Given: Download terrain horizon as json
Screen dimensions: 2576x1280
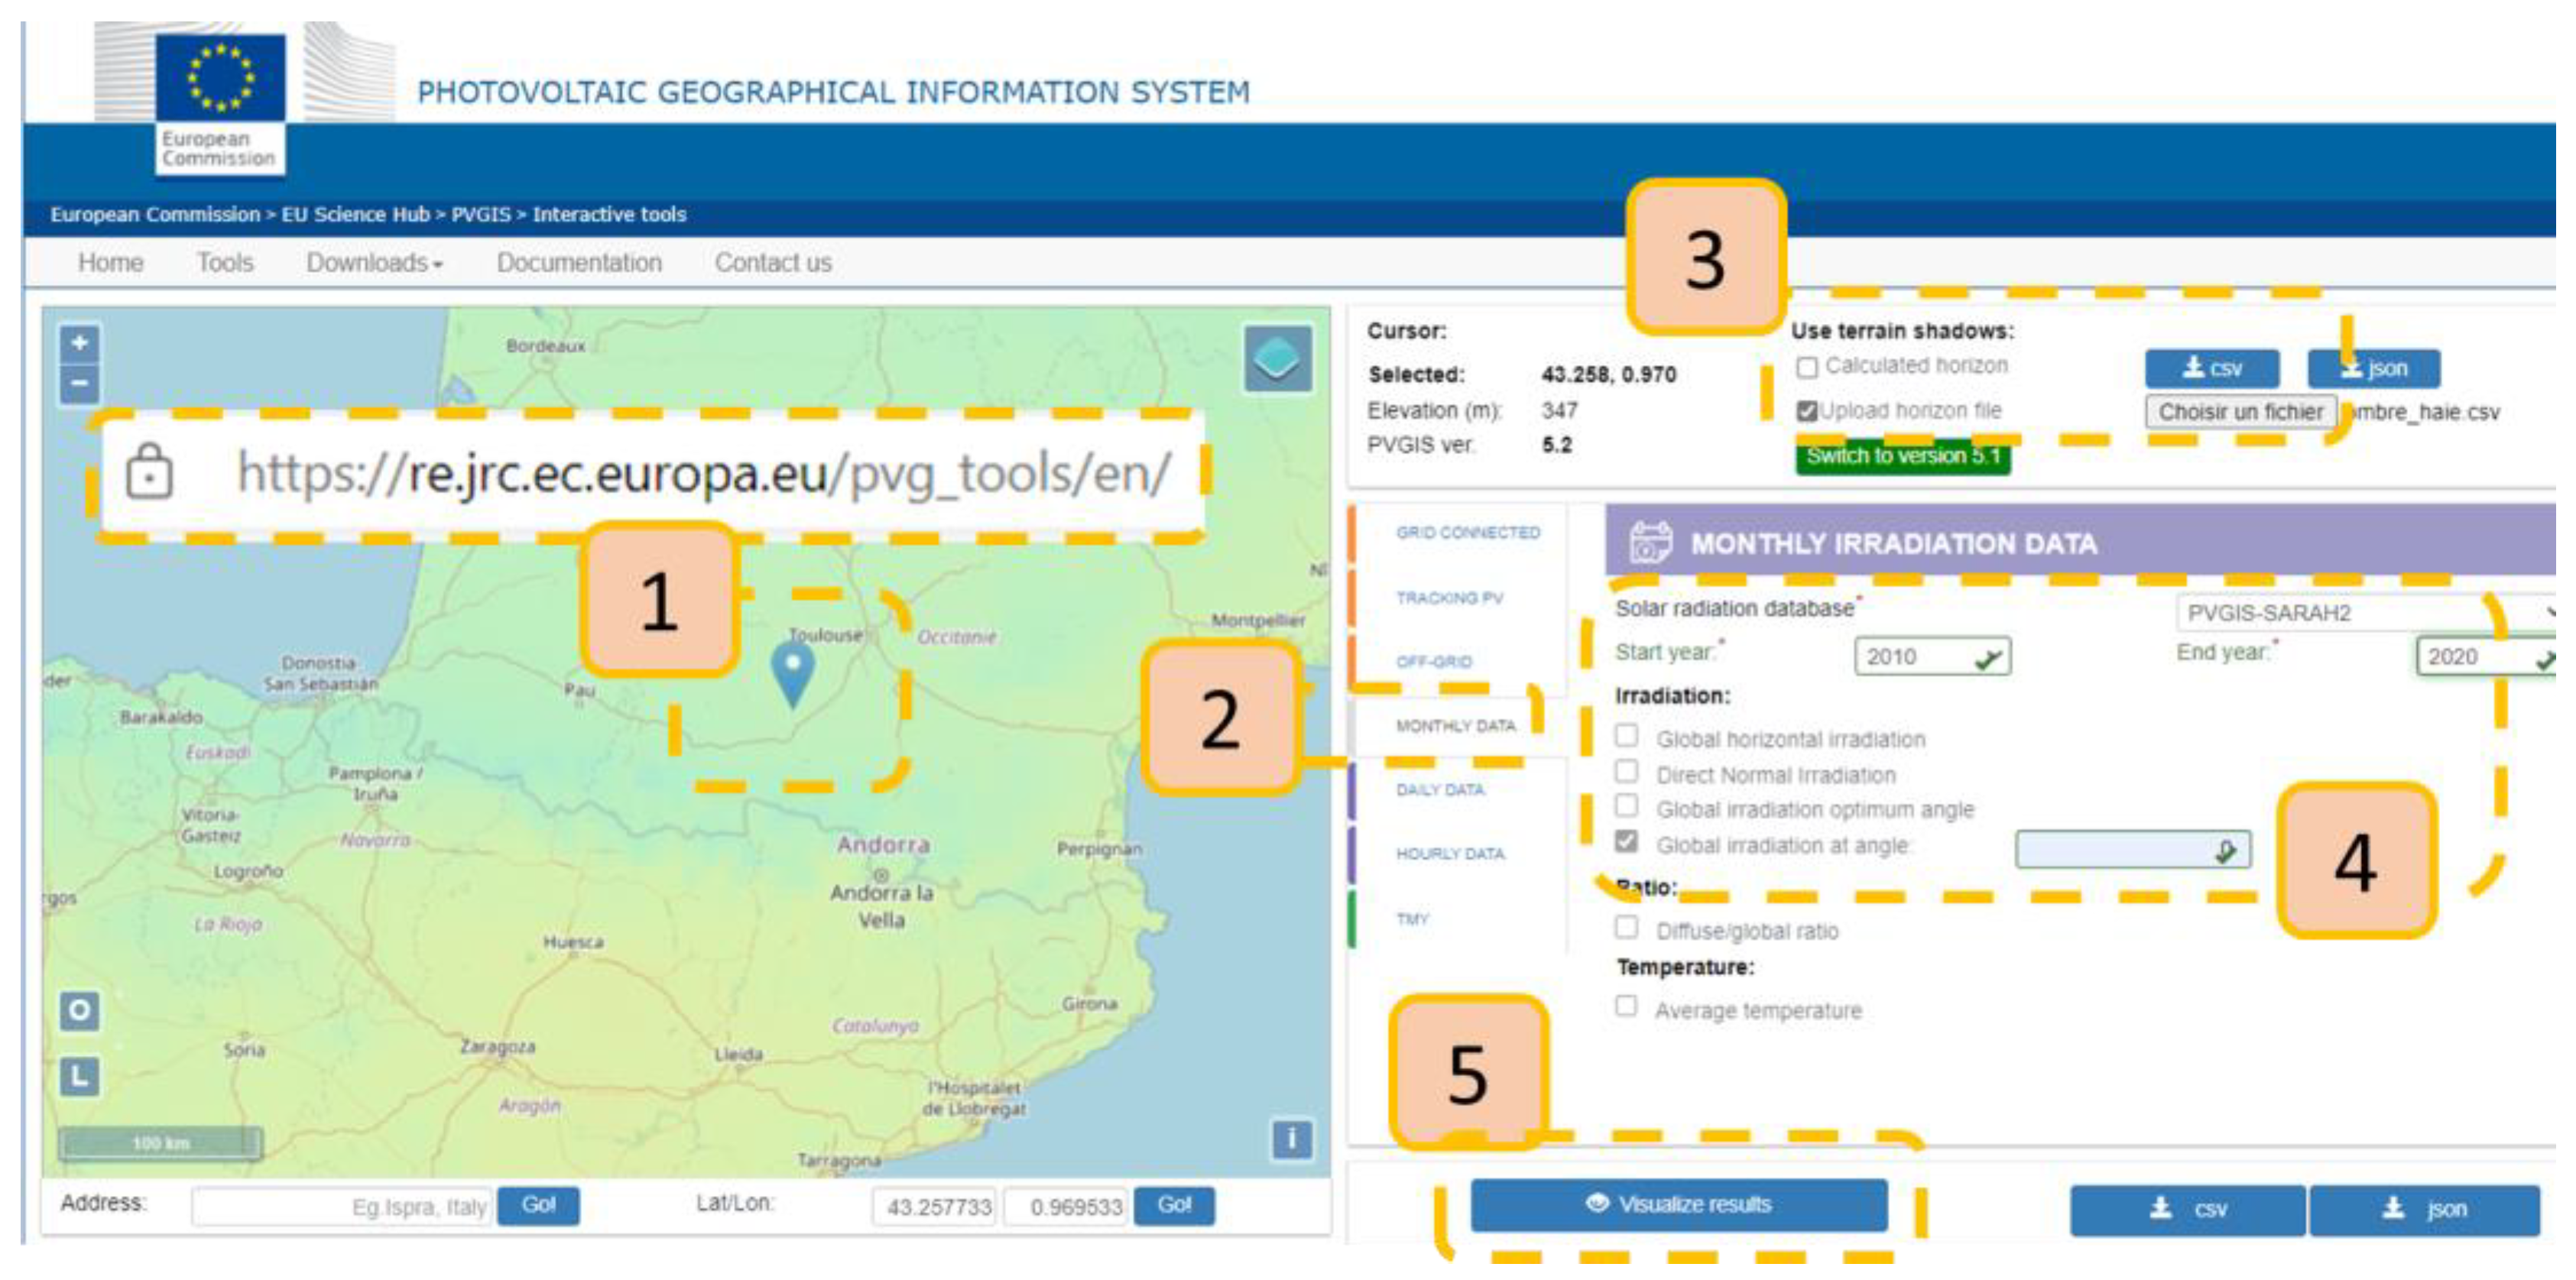Looking at the screenshot, I should pyautogui.click(x=2373, y=368).
